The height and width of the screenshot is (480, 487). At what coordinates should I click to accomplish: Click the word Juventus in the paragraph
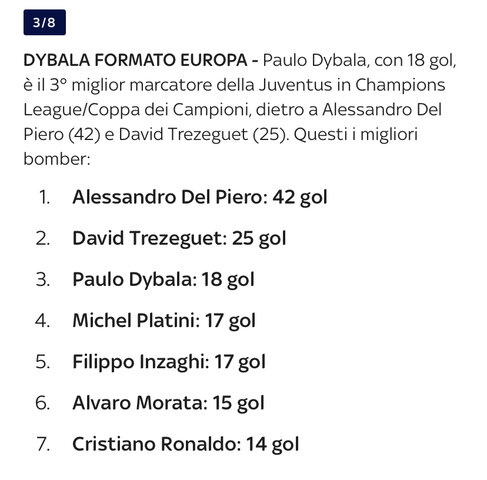tap(296, 85)
